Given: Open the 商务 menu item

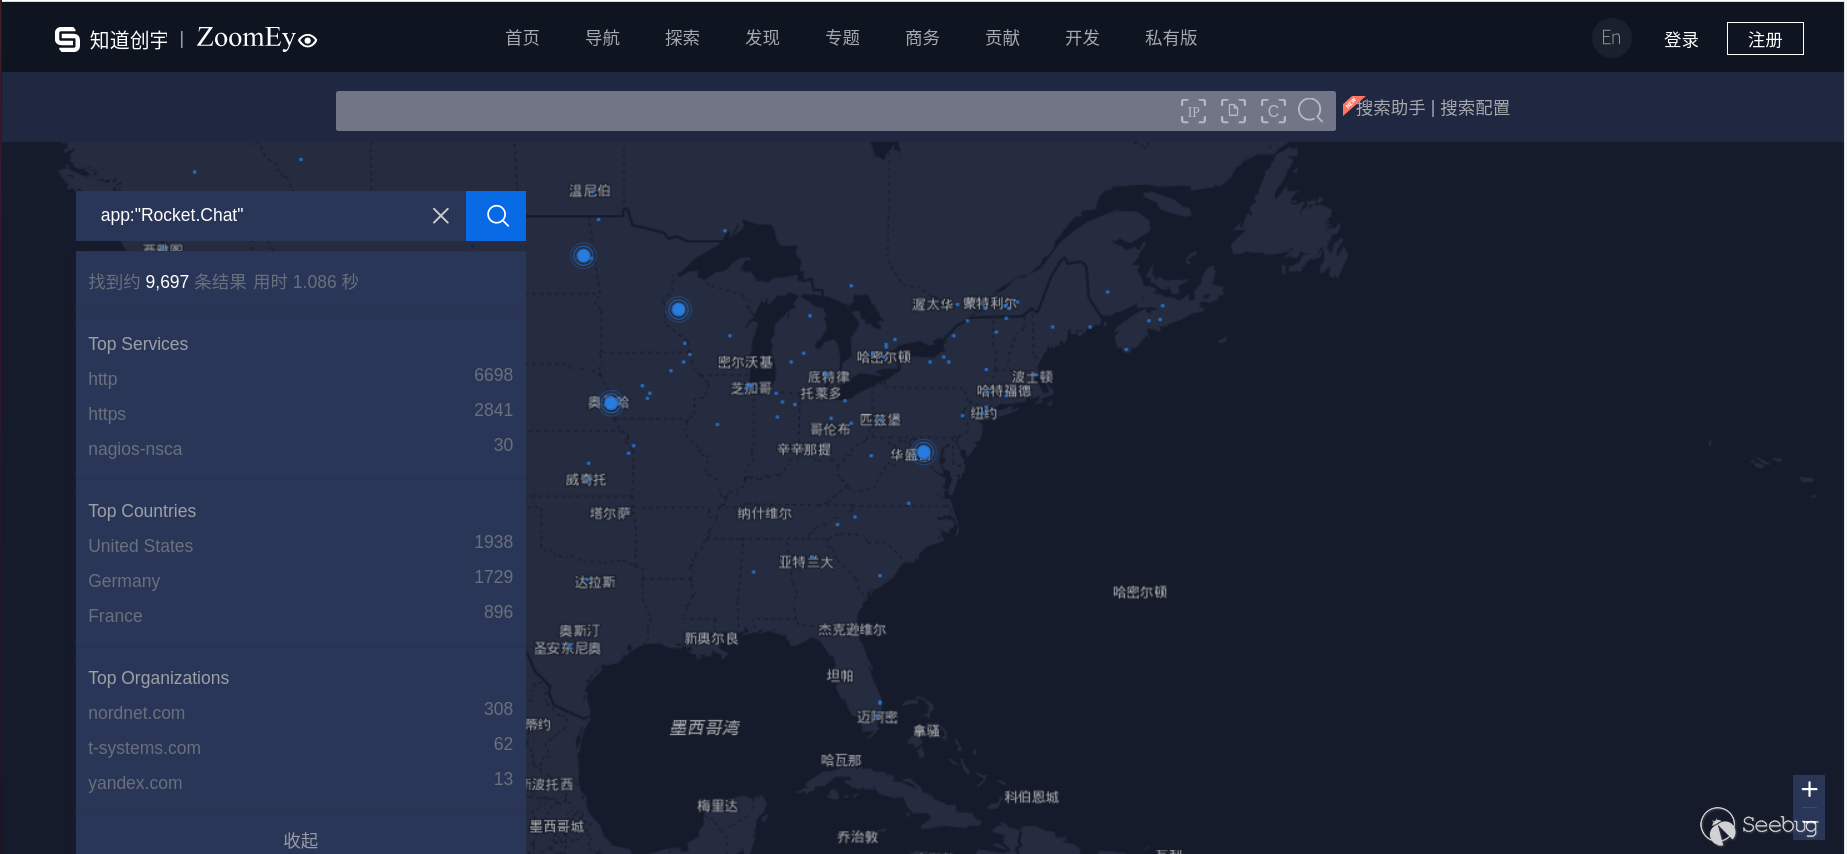Looking at the screenshot, I should click(922, 38).
